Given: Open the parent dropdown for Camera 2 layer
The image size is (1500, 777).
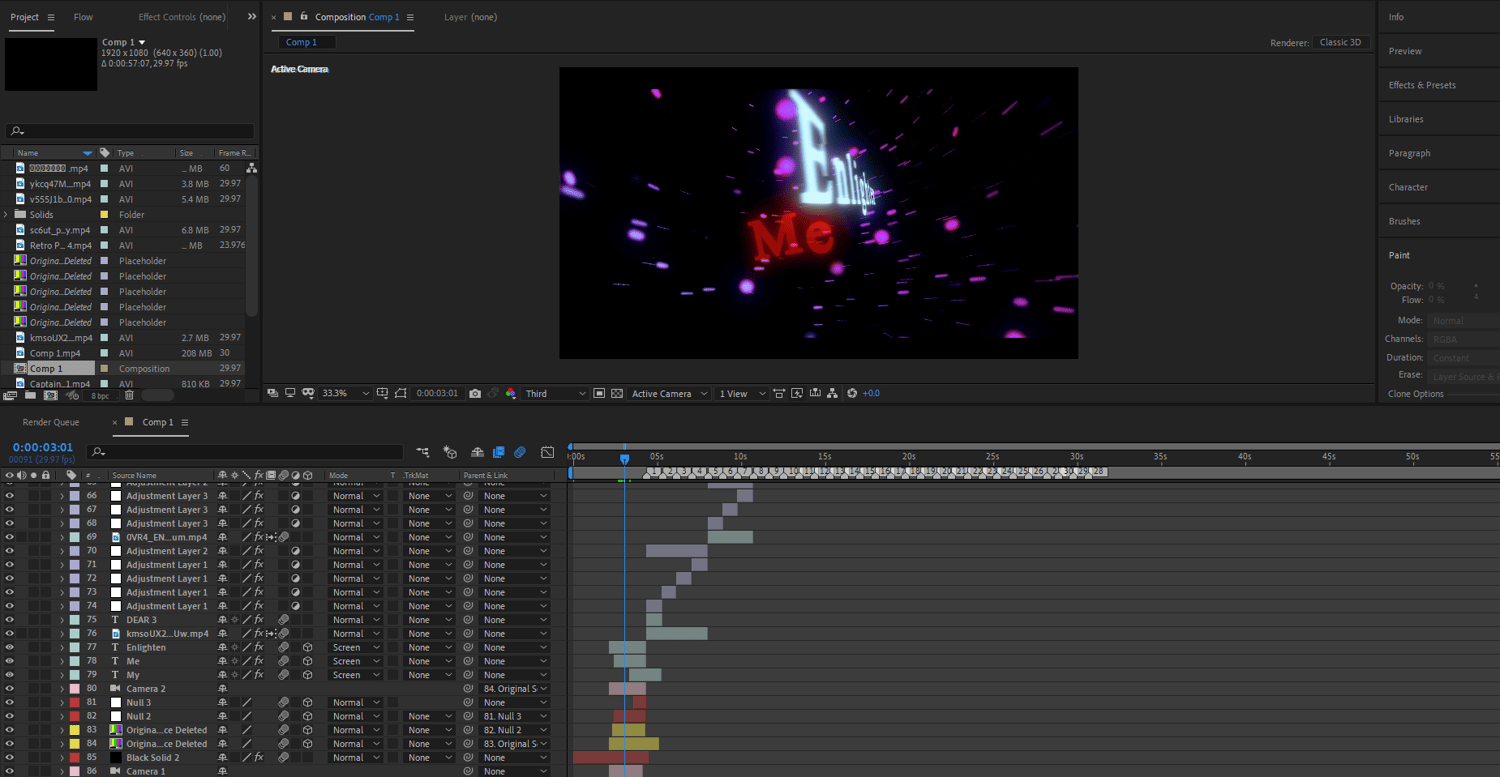Looking at the screenshot, I should [x=516, y=689].
